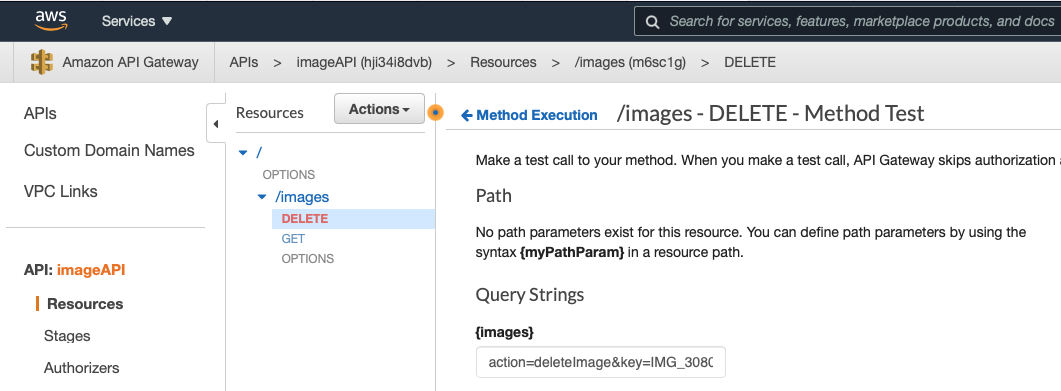The height and width of the screenshot is (391, 1061).
Task: Click the Method Test page title
Action: point(770,113)
